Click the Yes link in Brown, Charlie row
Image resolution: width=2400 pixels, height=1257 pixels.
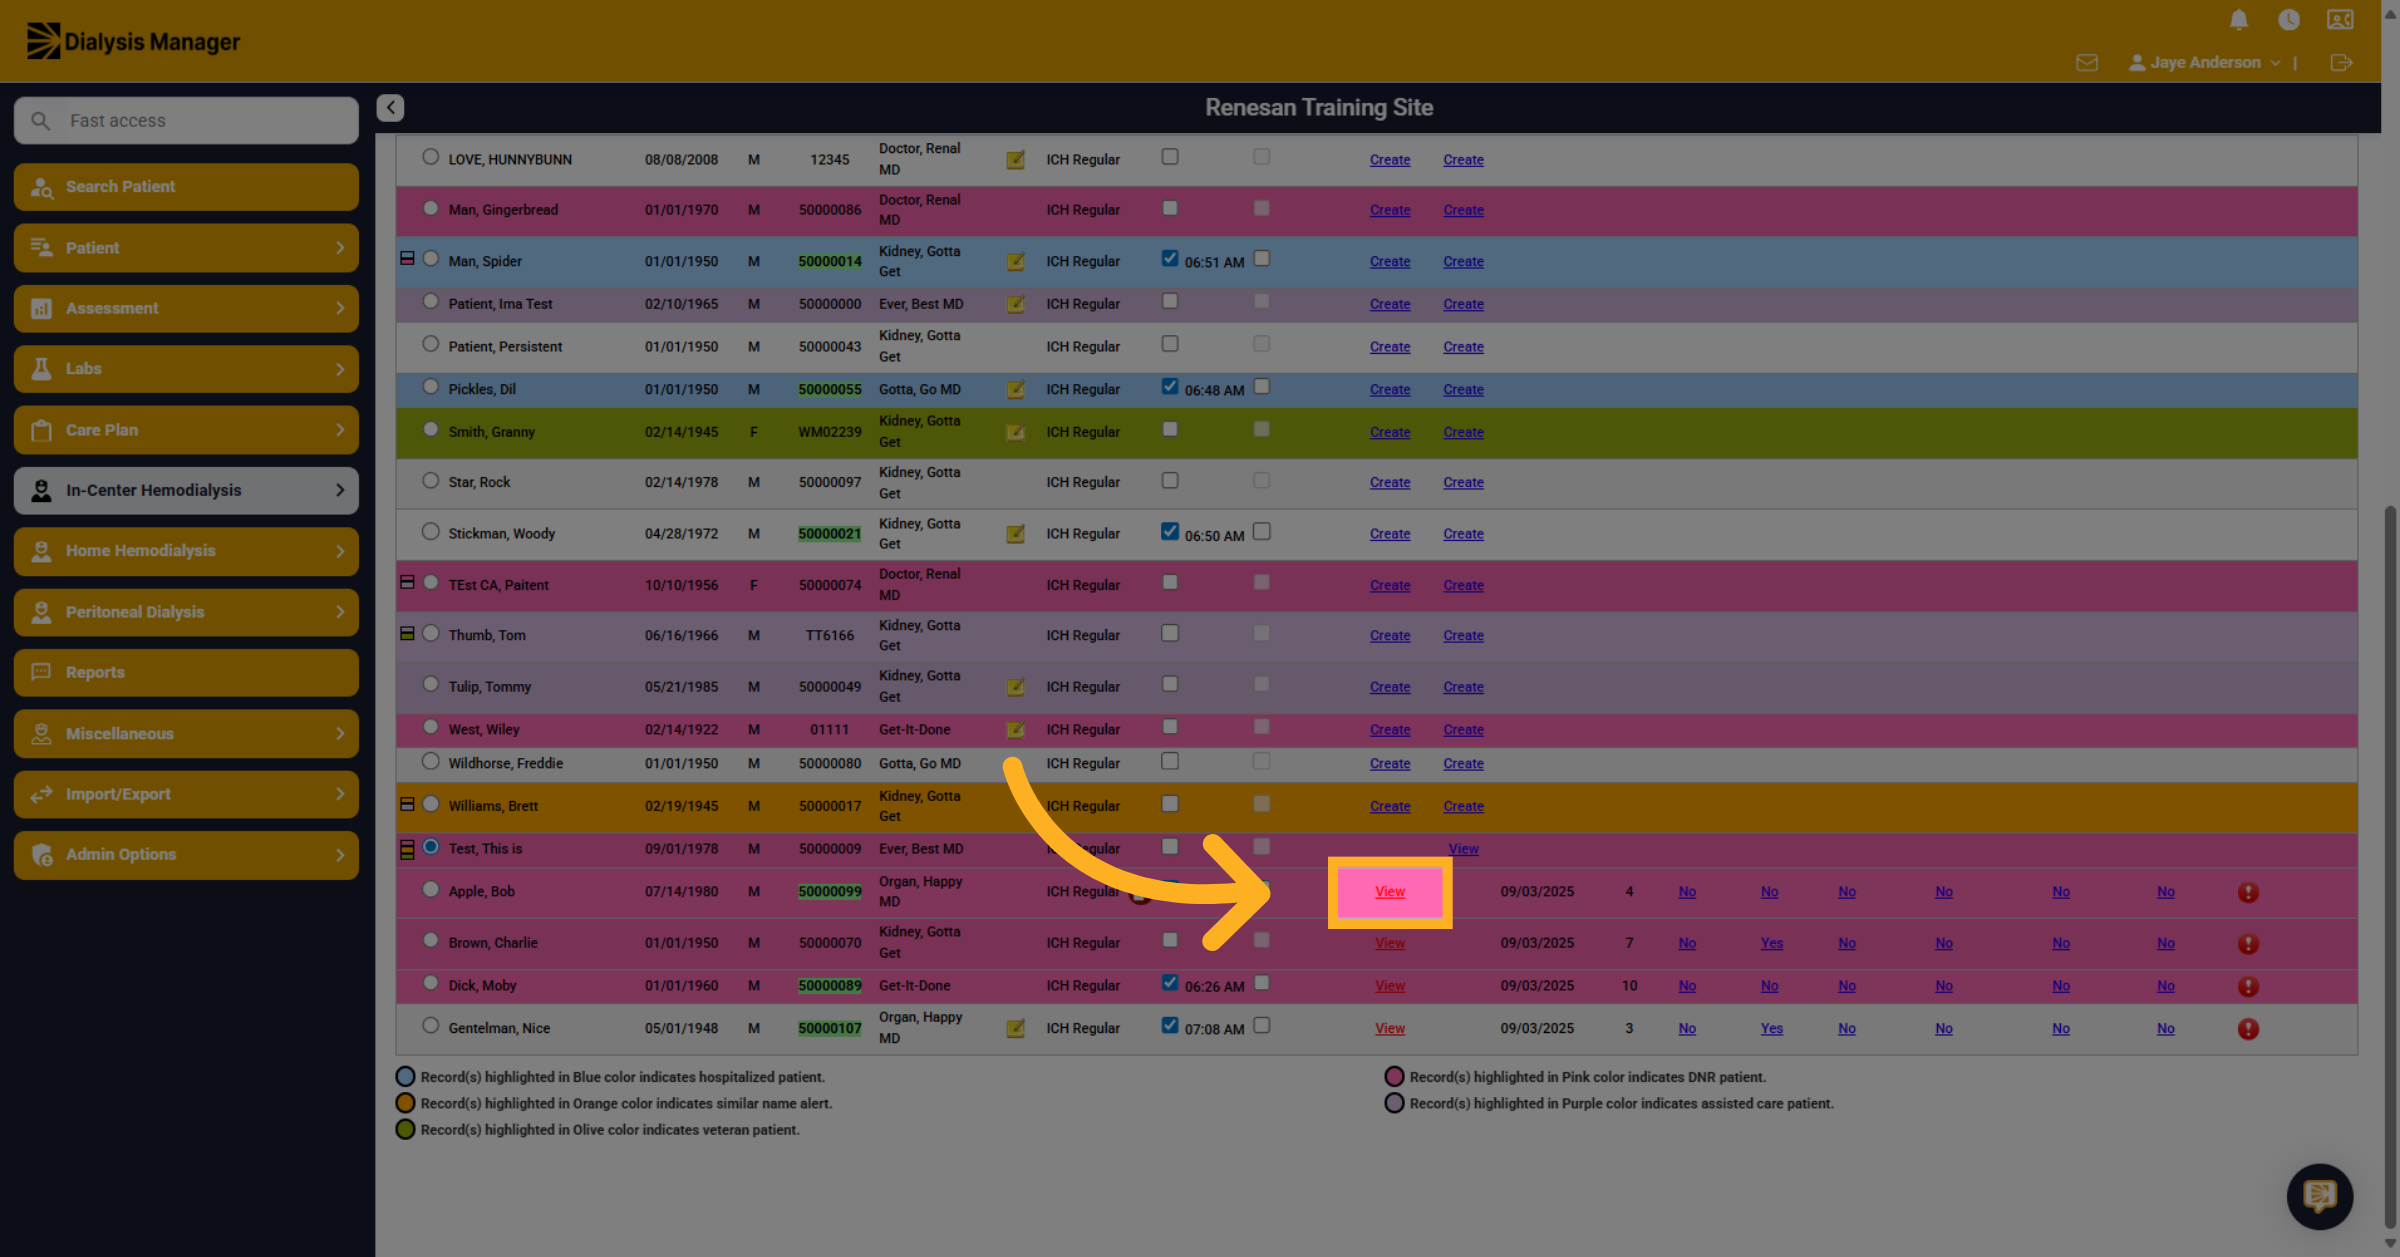[1771, 944]
